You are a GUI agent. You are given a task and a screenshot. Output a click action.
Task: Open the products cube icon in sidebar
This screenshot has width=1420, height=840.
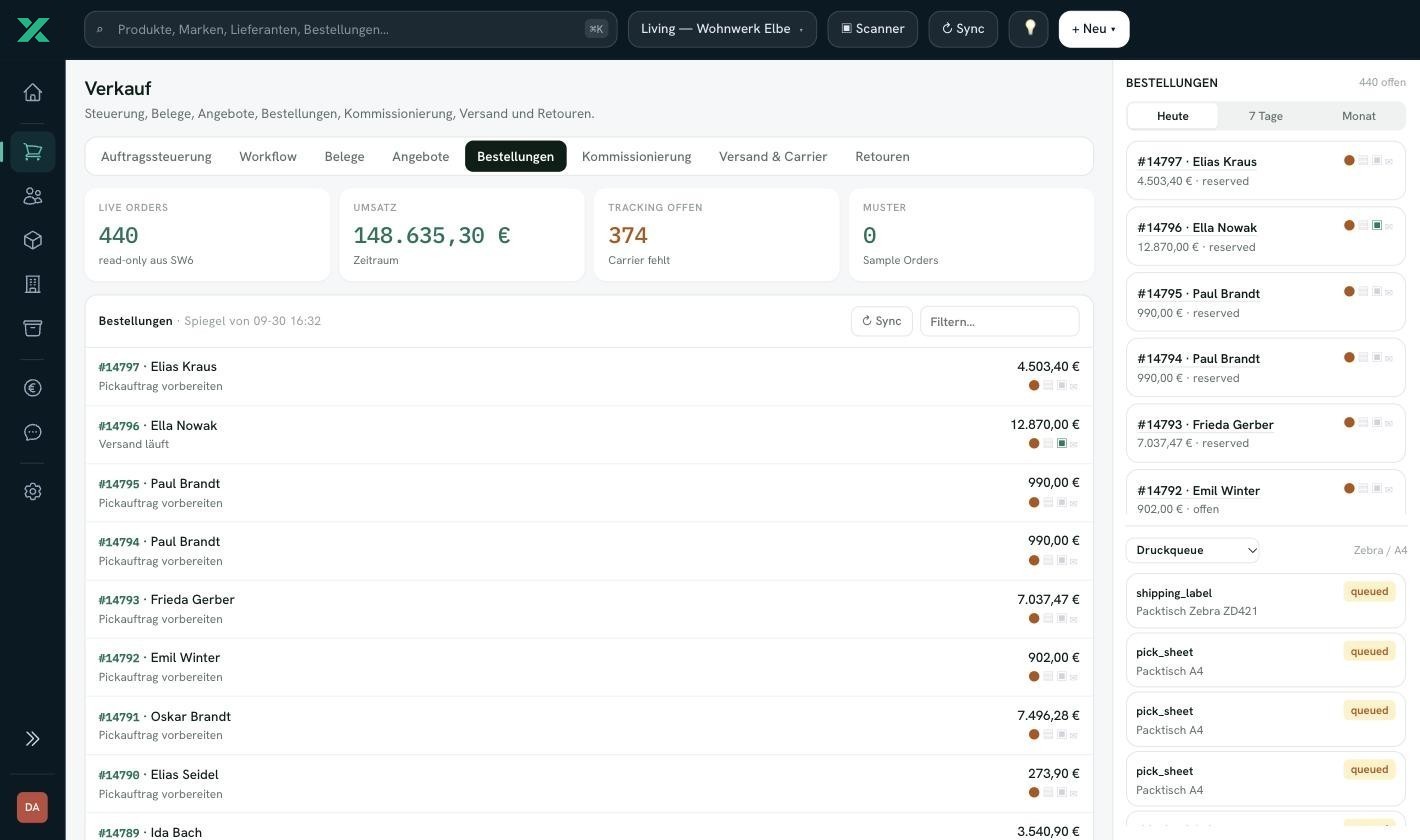click(33, 240)
